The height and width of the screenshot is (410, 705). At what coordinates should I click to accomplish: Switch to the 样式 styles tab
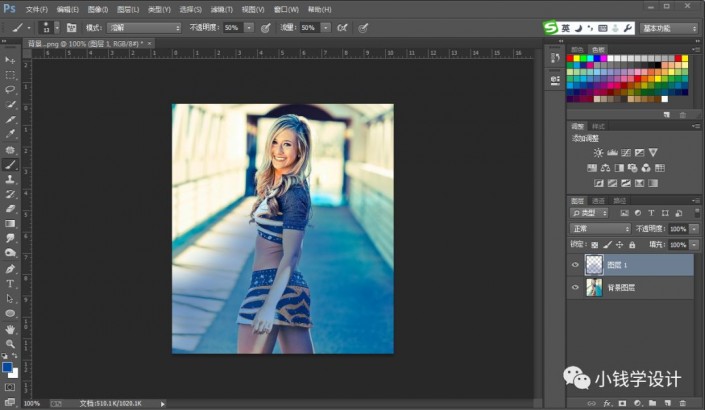[598, 126]
